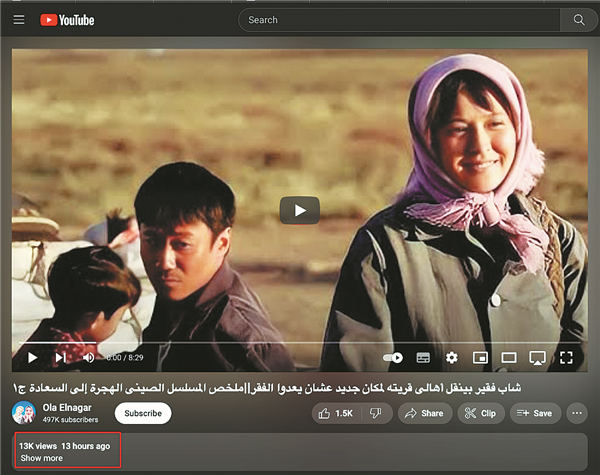Click the Arabic video title text
Image resolution: width=600 pixels, height=475 pixels.
[267, 388]
